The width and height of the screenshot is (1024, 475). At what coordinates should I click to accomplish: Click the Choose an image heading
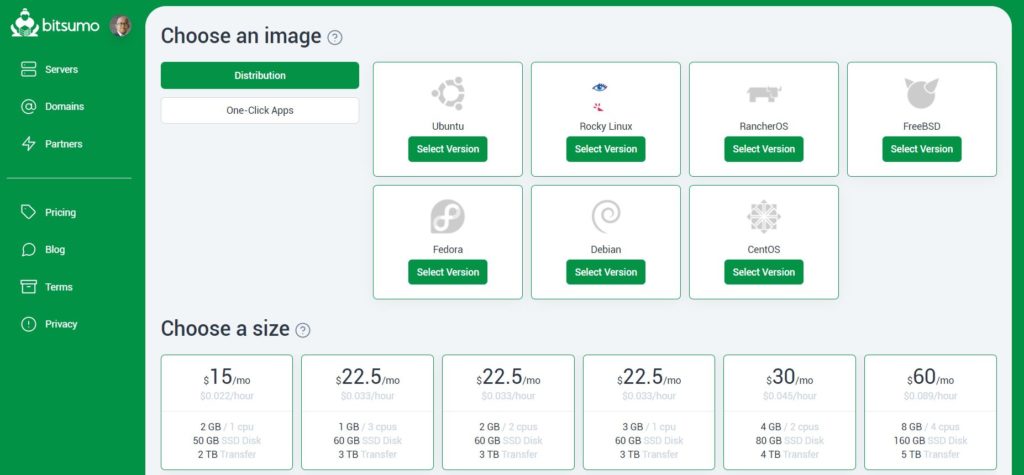click(x=241, y=36)
